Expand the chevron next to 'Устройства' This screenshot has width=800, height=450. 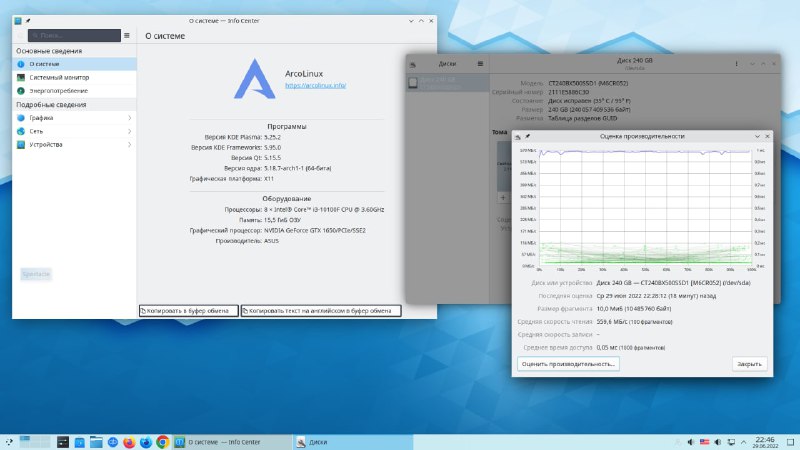tap(130, 144)
